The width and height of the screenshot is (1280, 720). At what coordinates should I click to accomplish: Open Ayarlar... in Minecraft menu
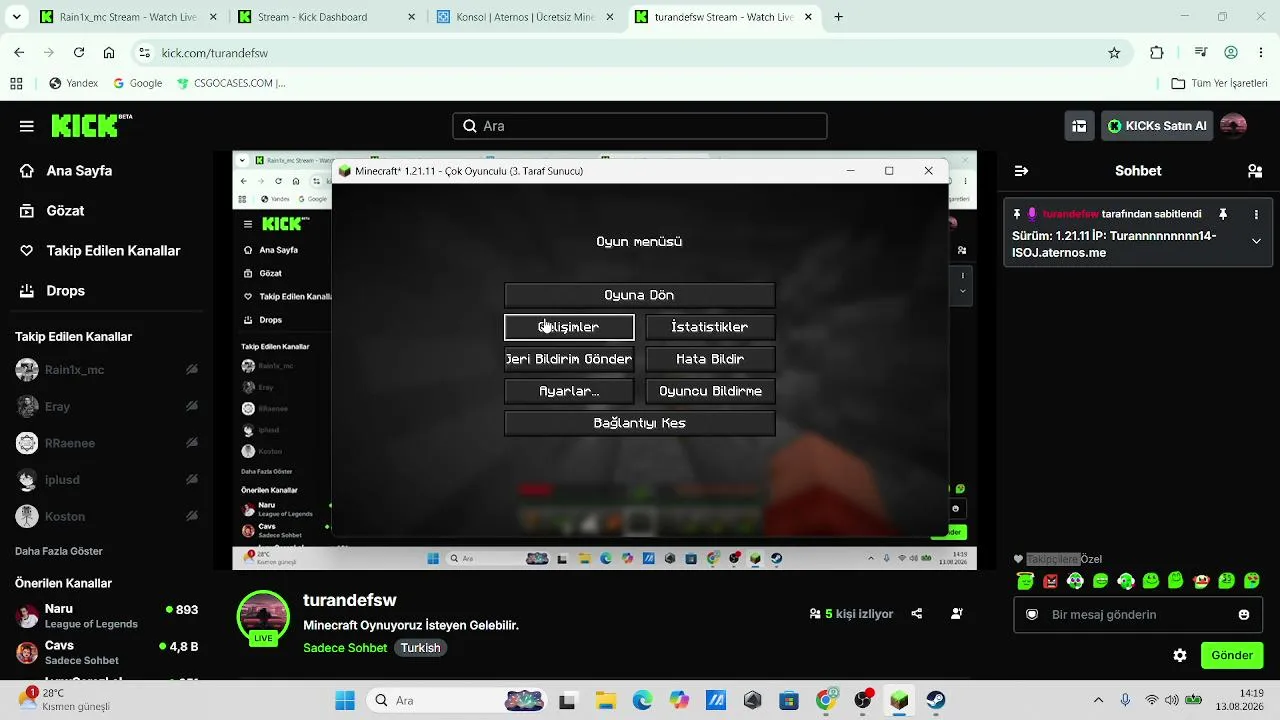point(569,391)
